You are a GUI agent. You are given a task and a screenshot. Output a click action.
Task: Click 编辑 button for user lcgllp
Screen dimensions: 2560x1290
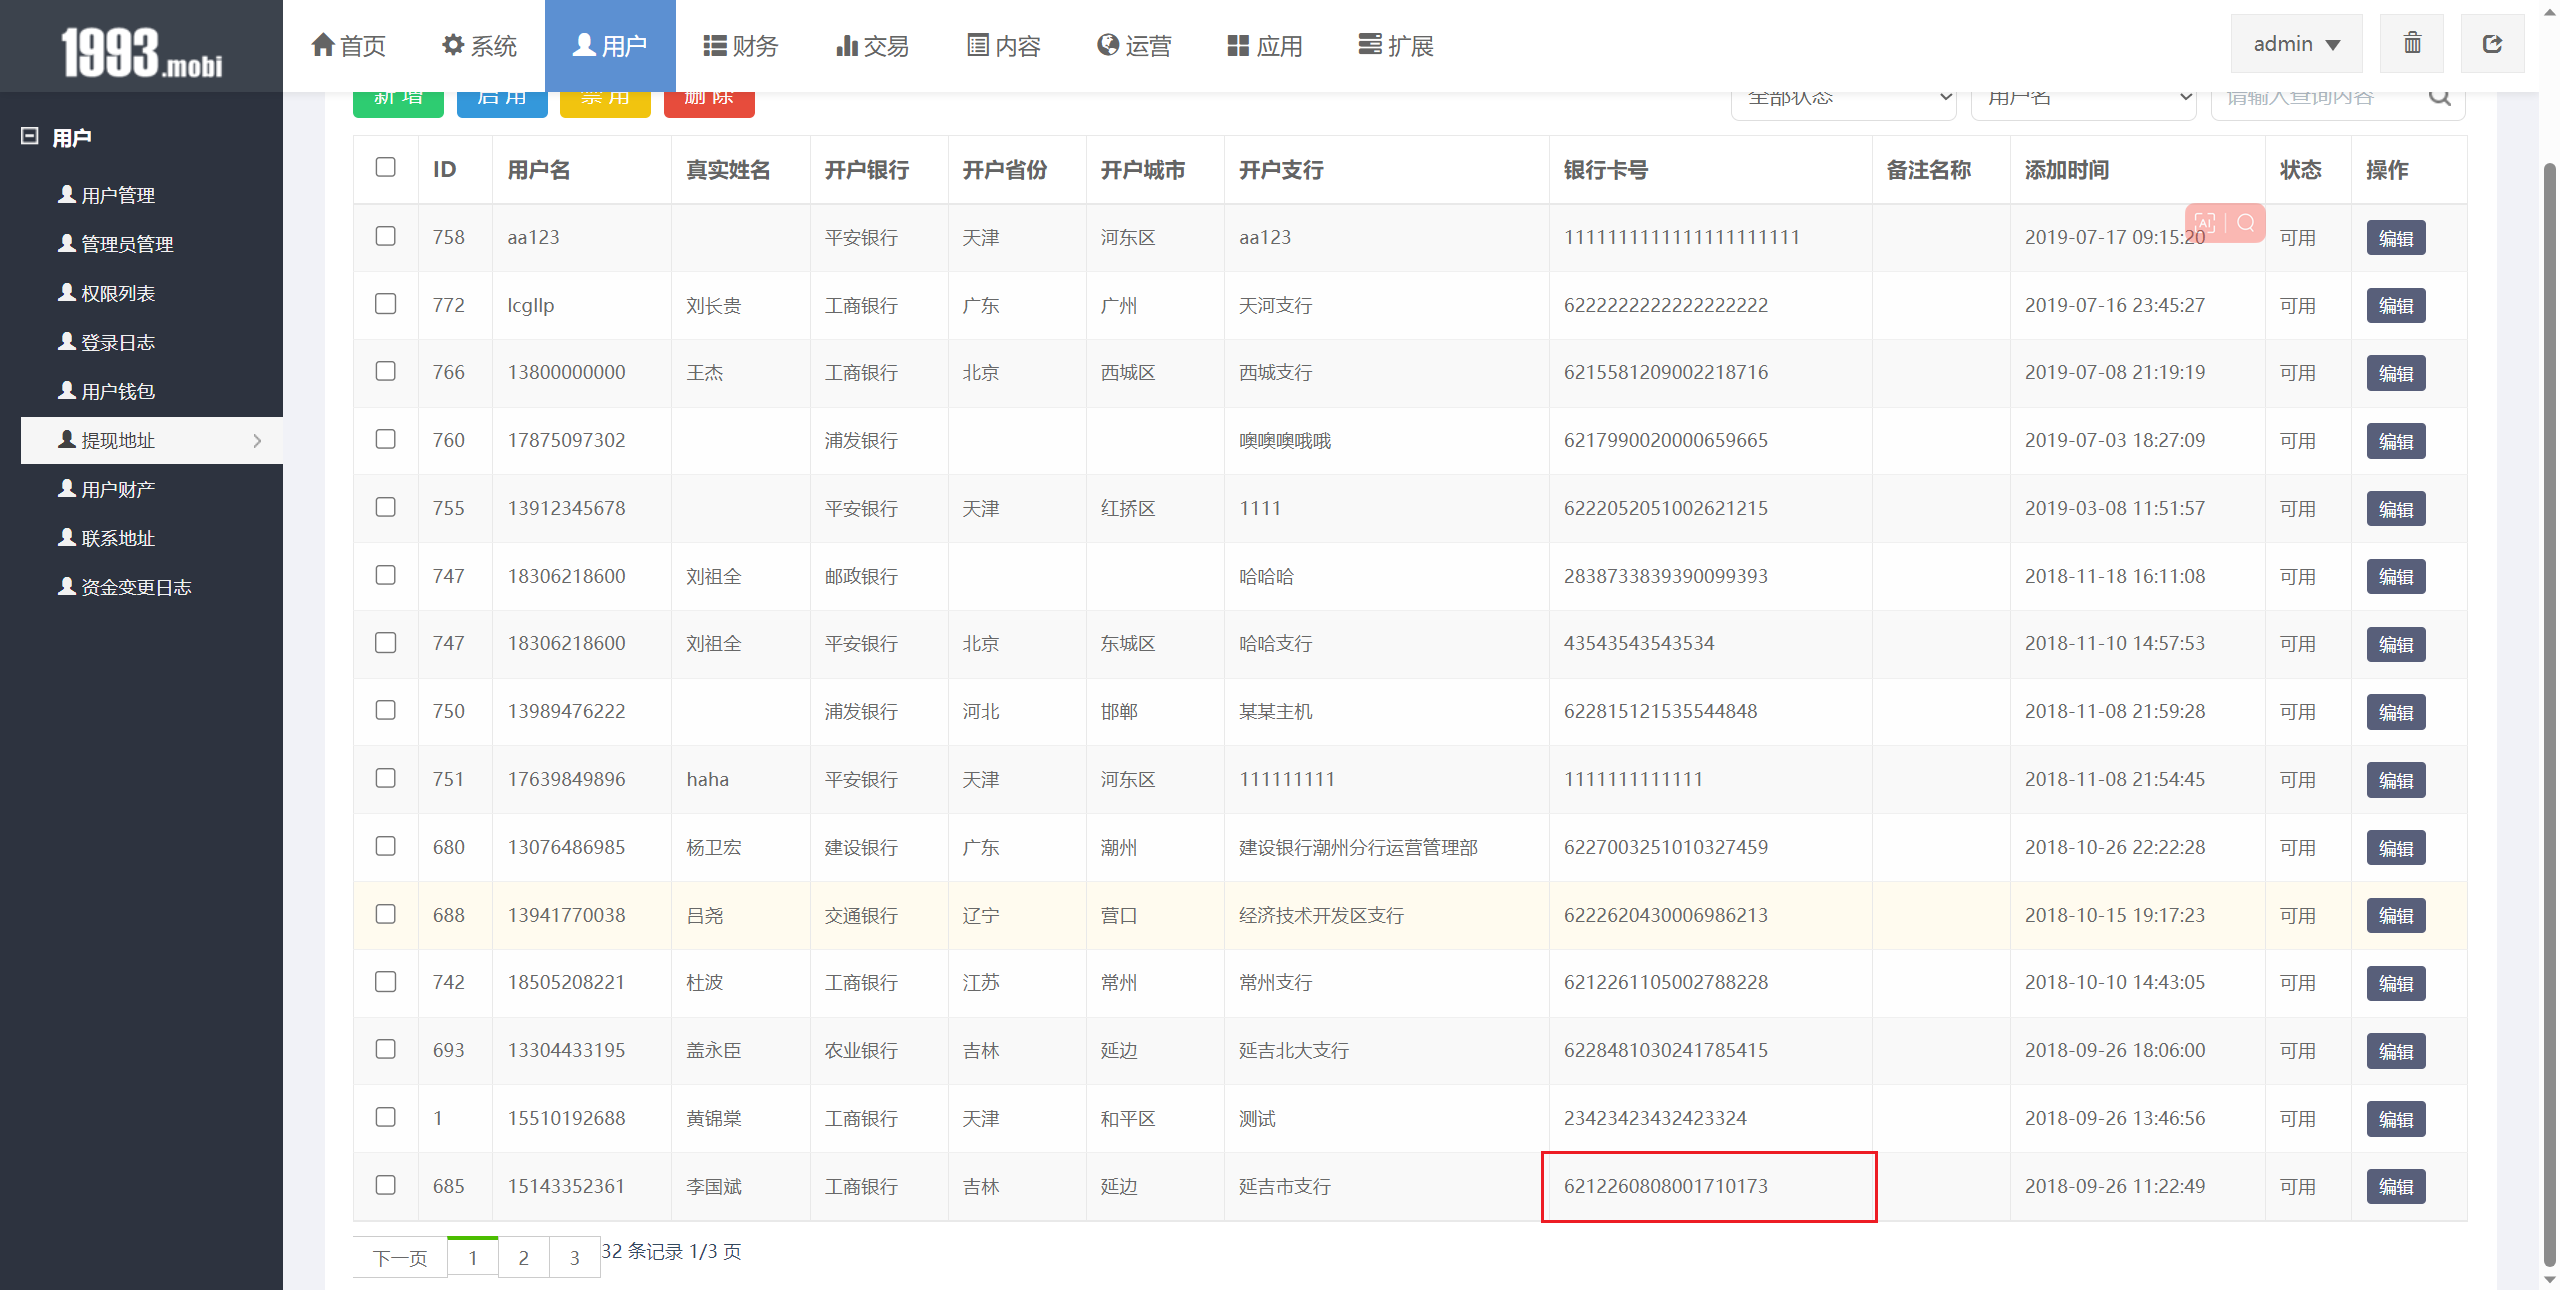pyautogui.click(x=2395, y=306)
